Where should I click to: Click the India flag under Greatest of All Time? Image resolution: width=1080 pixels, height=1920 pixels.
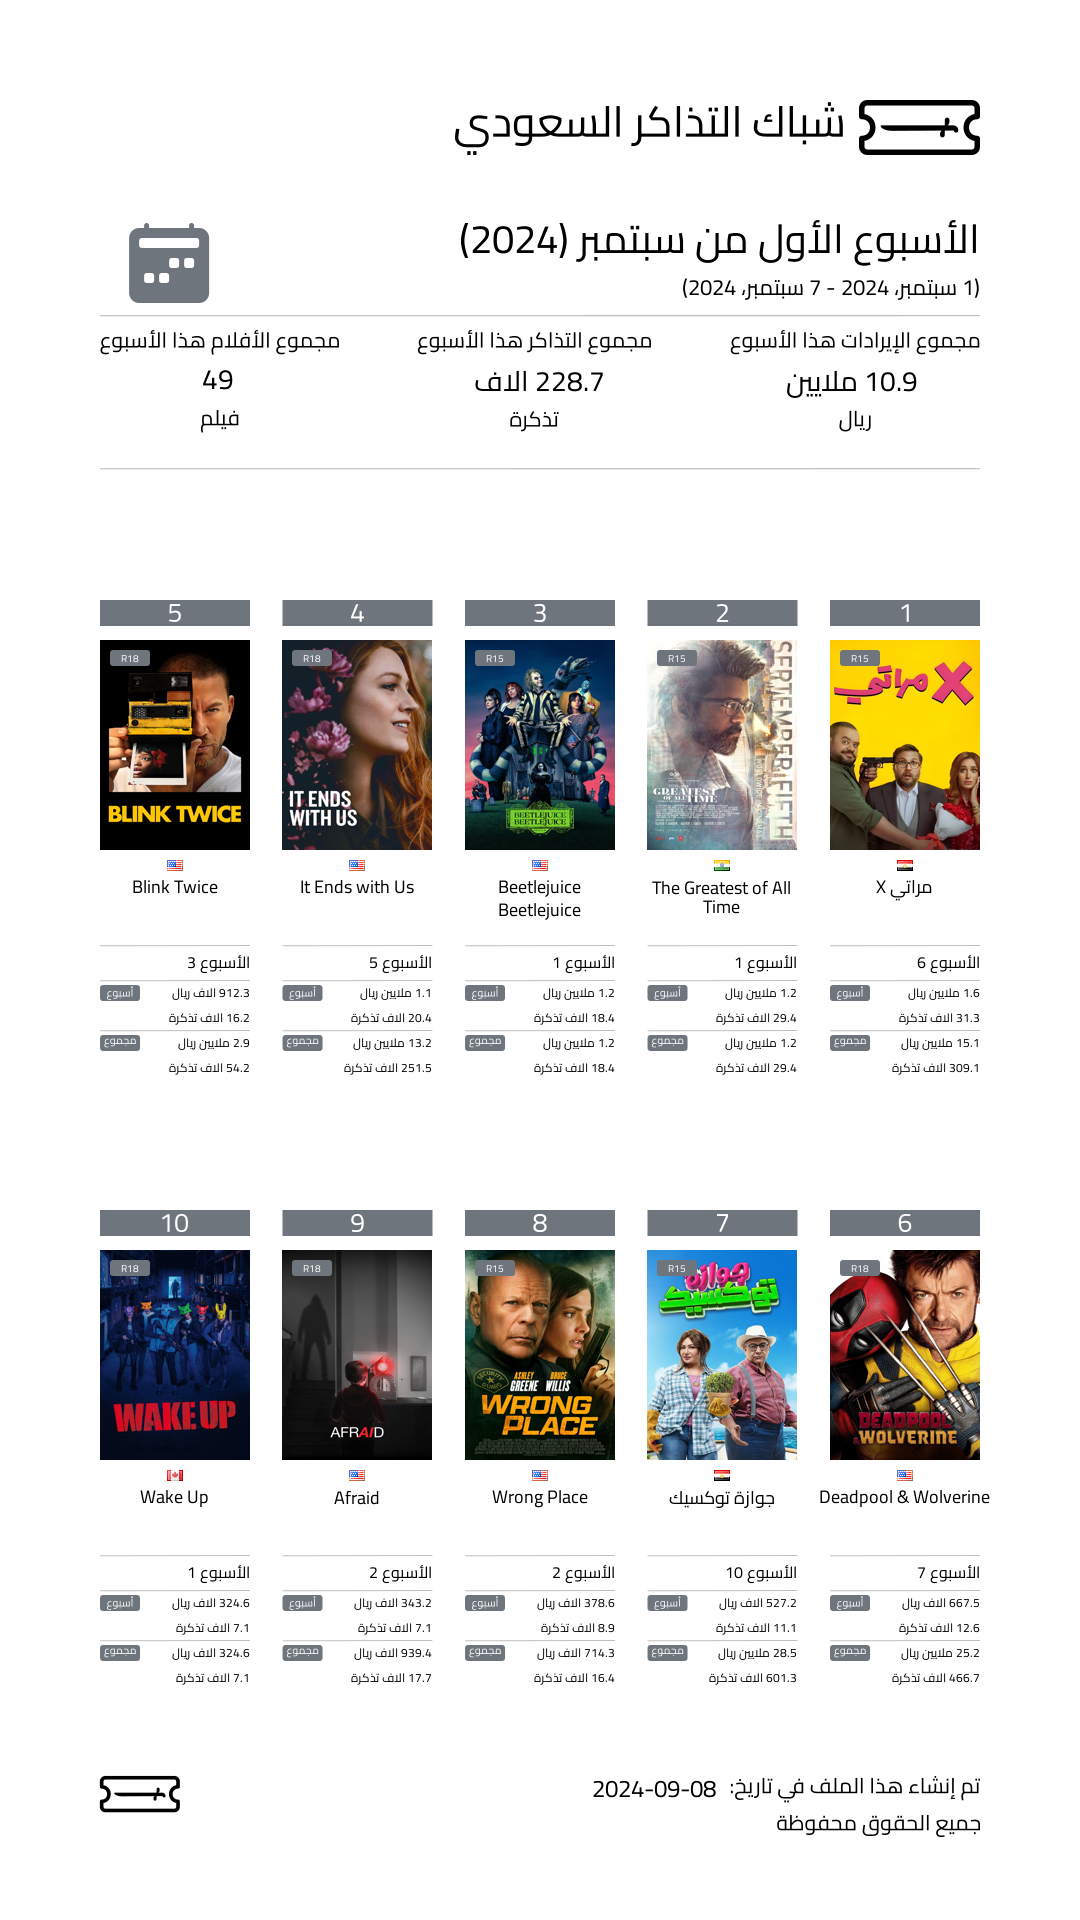[x=722, y=865]
